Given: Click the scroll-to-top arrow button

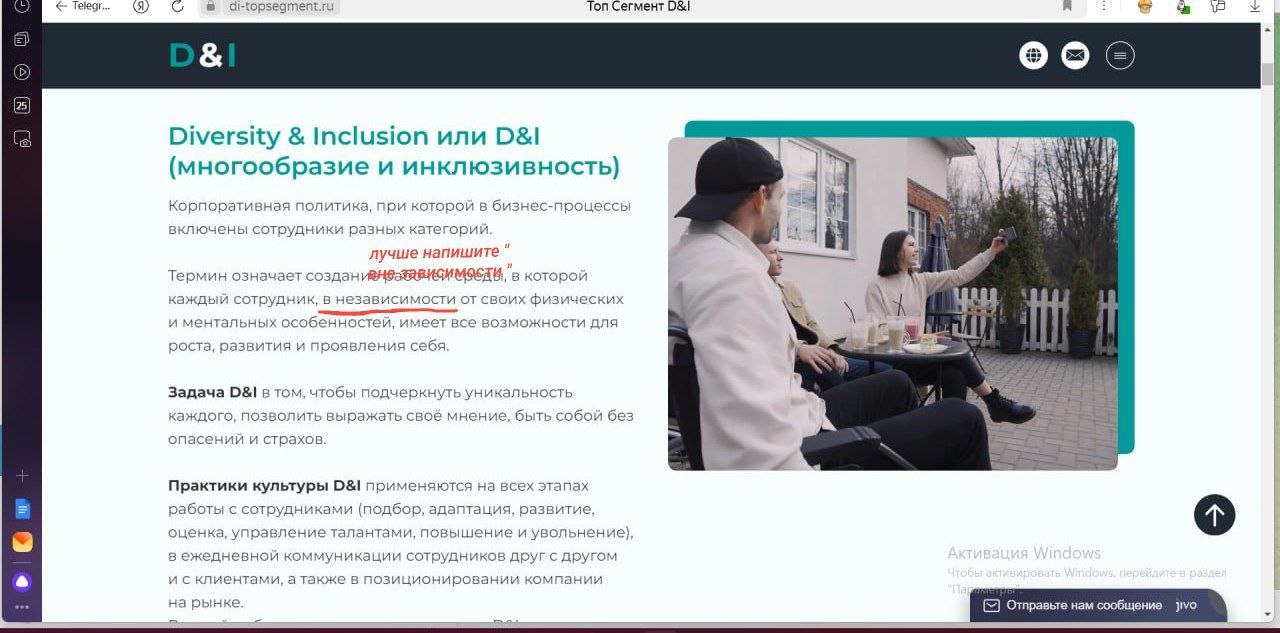Looking at the screenshot, I should 1214,515.
